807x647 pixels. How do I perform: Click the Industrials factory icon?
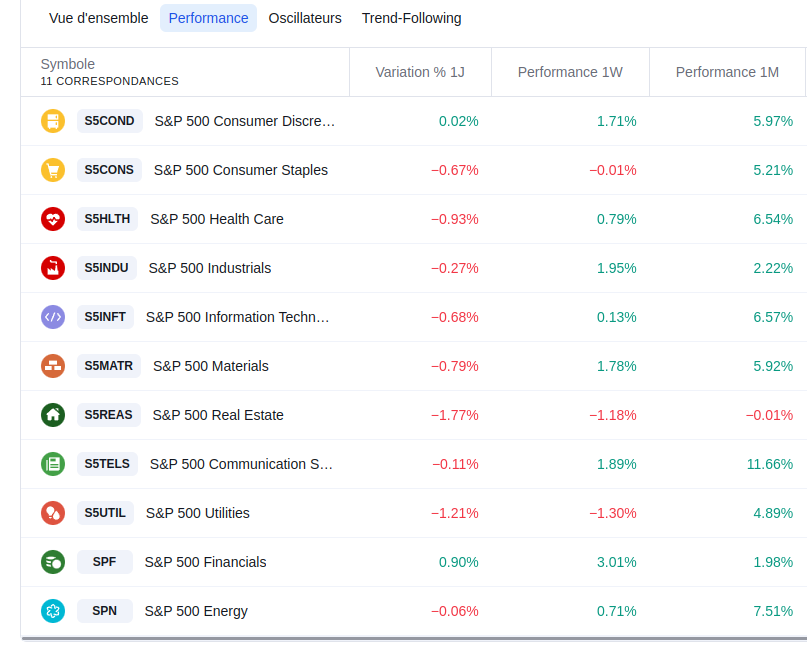coord(53,268)
